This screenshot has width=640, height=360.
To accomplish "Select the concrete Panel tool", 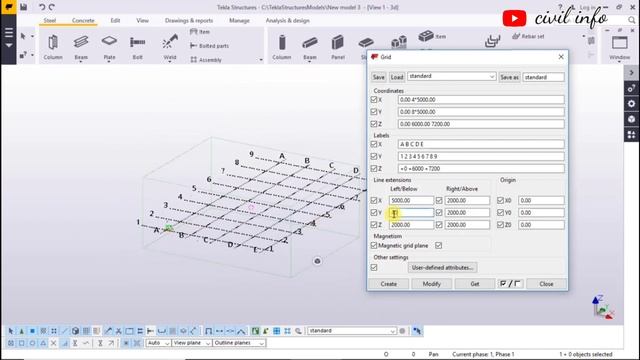I will coord(338,47).
